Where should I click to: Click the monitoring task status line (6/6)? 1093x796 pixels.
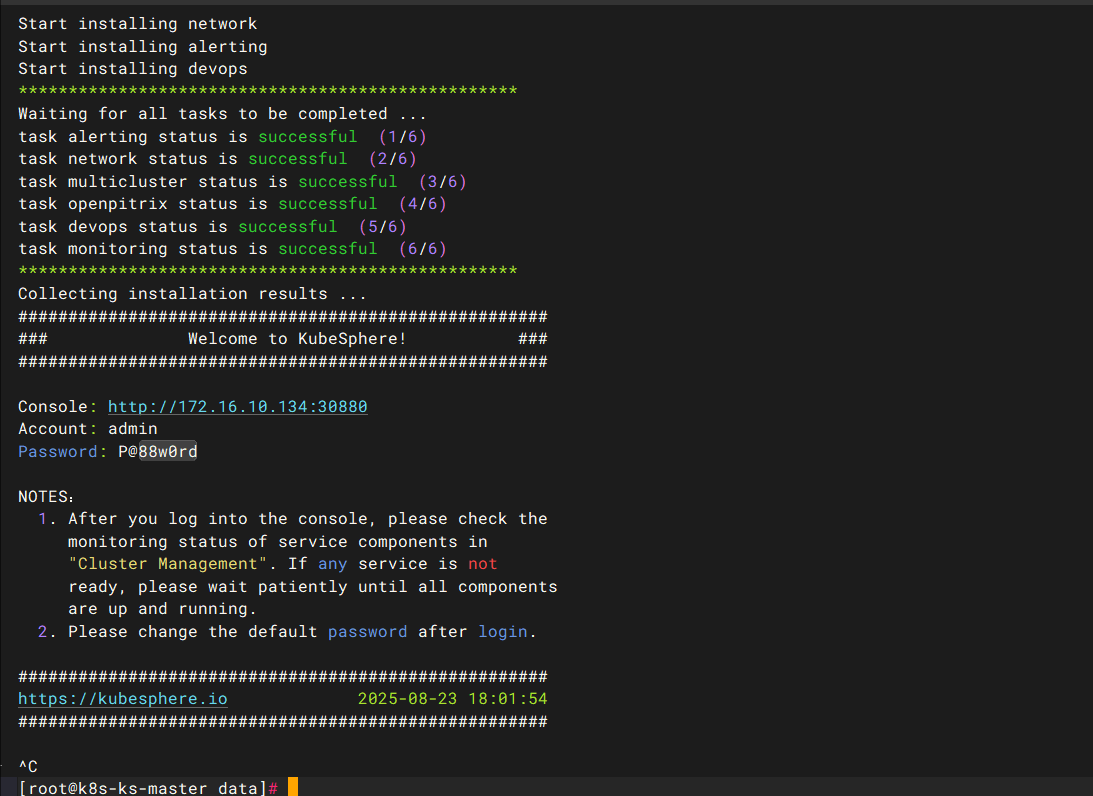pos(232,249)
